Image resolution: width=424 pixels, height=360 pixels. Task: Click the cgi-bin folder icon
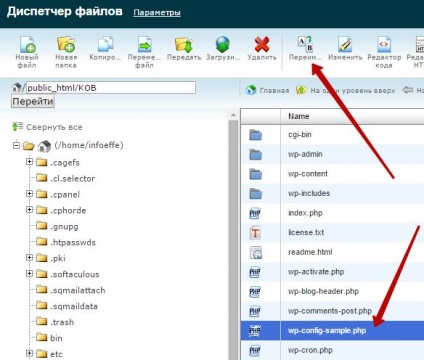256,135
